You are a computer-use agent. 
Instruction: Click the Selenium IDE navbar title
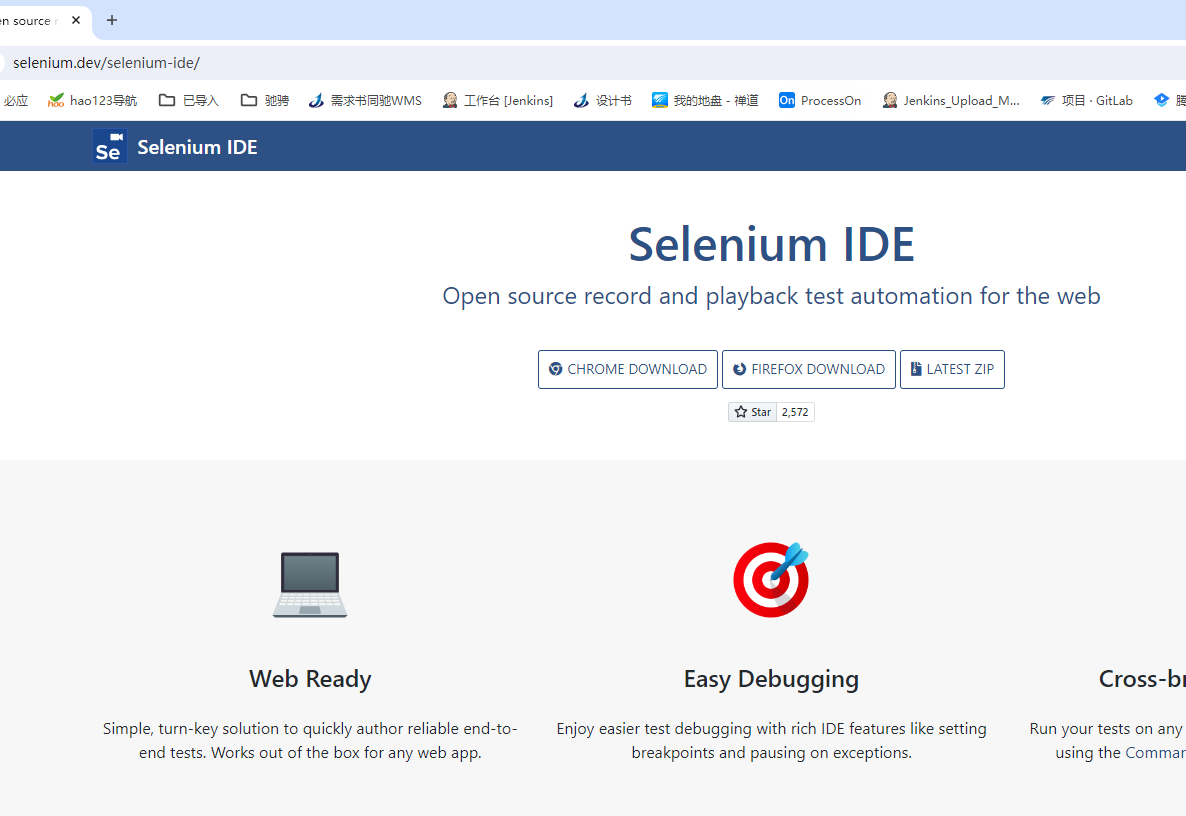click(x=197, y=147)
